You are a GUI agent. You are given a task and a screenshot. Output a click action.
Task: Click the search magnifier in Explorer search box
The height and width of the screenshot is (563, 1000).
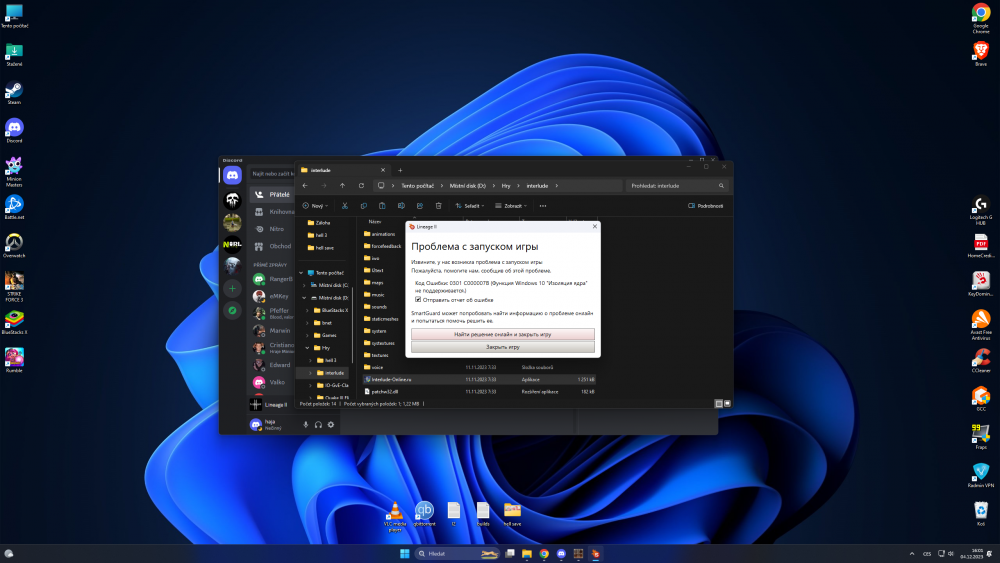coord(721,186)
